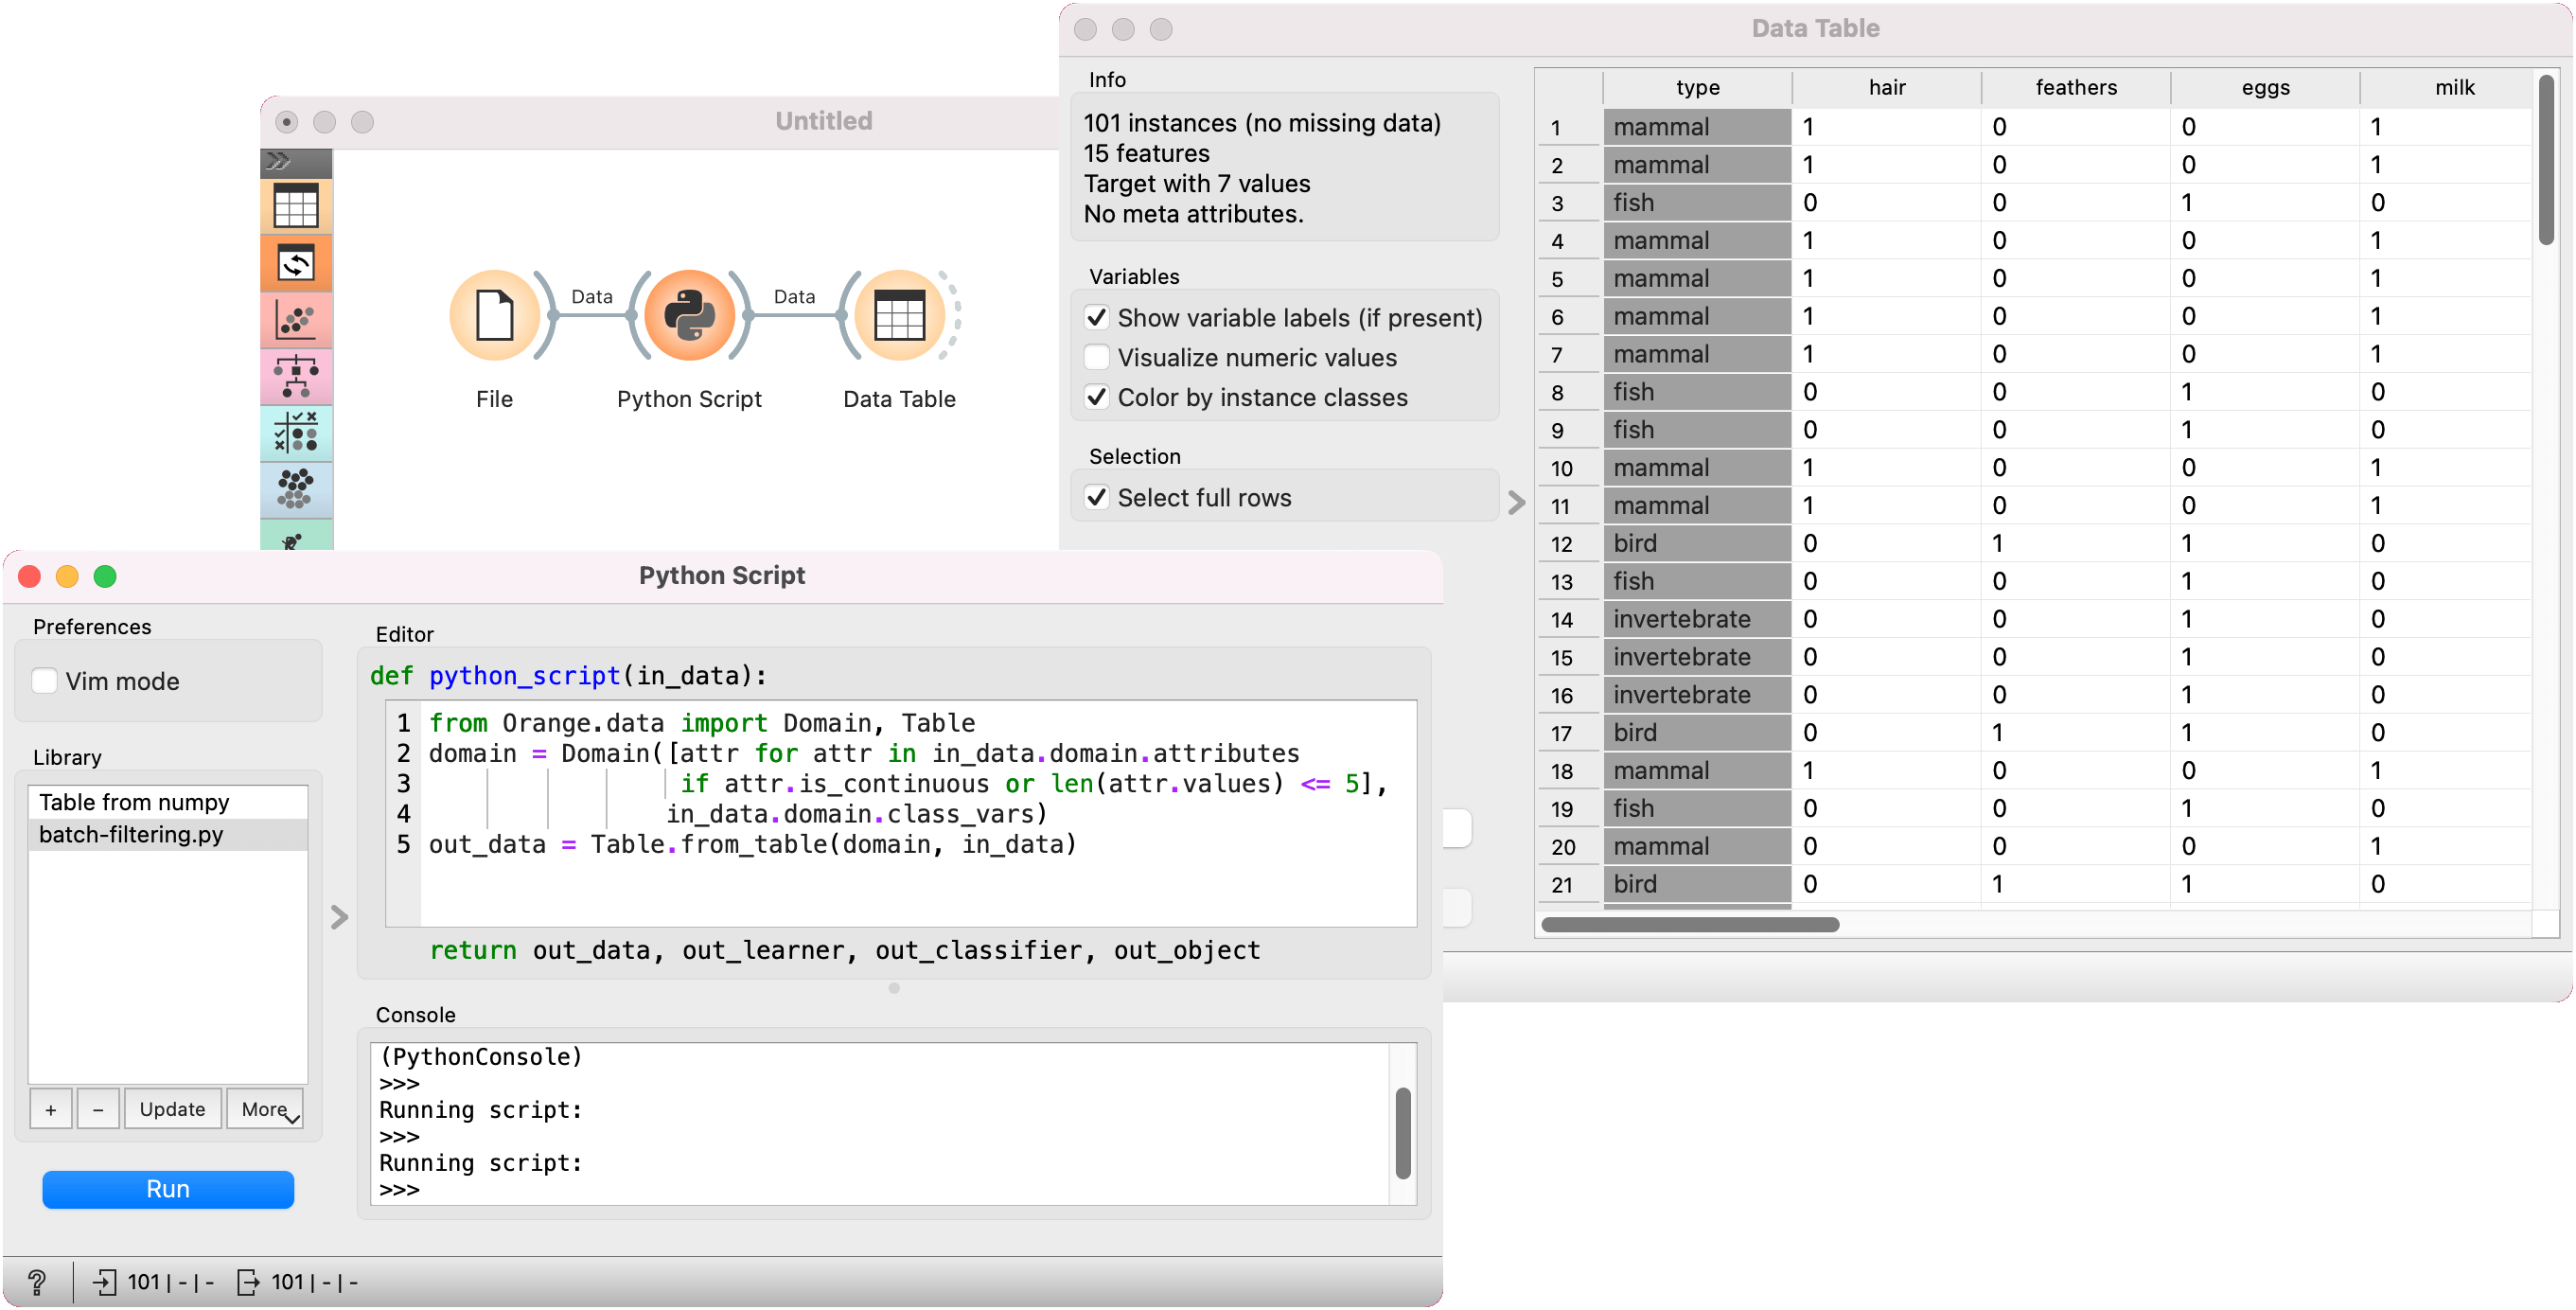2576x1310 pixels.
Task: Uncheck Color by instance classes
Action: click(x=1097, y=397)
